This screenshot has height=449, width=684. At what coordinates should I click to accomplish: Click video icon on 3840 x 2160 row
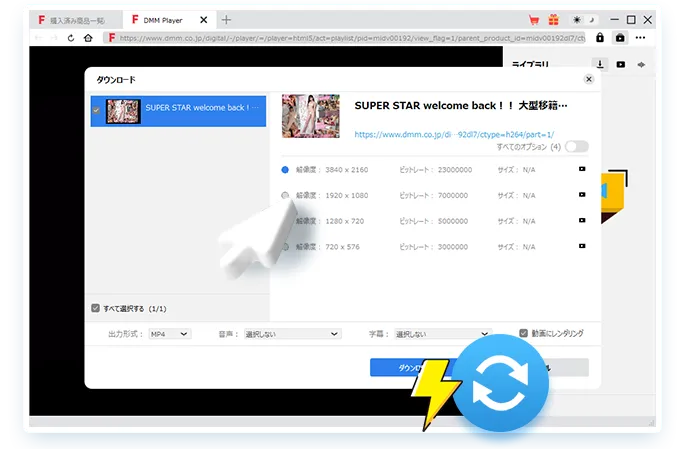582,169
